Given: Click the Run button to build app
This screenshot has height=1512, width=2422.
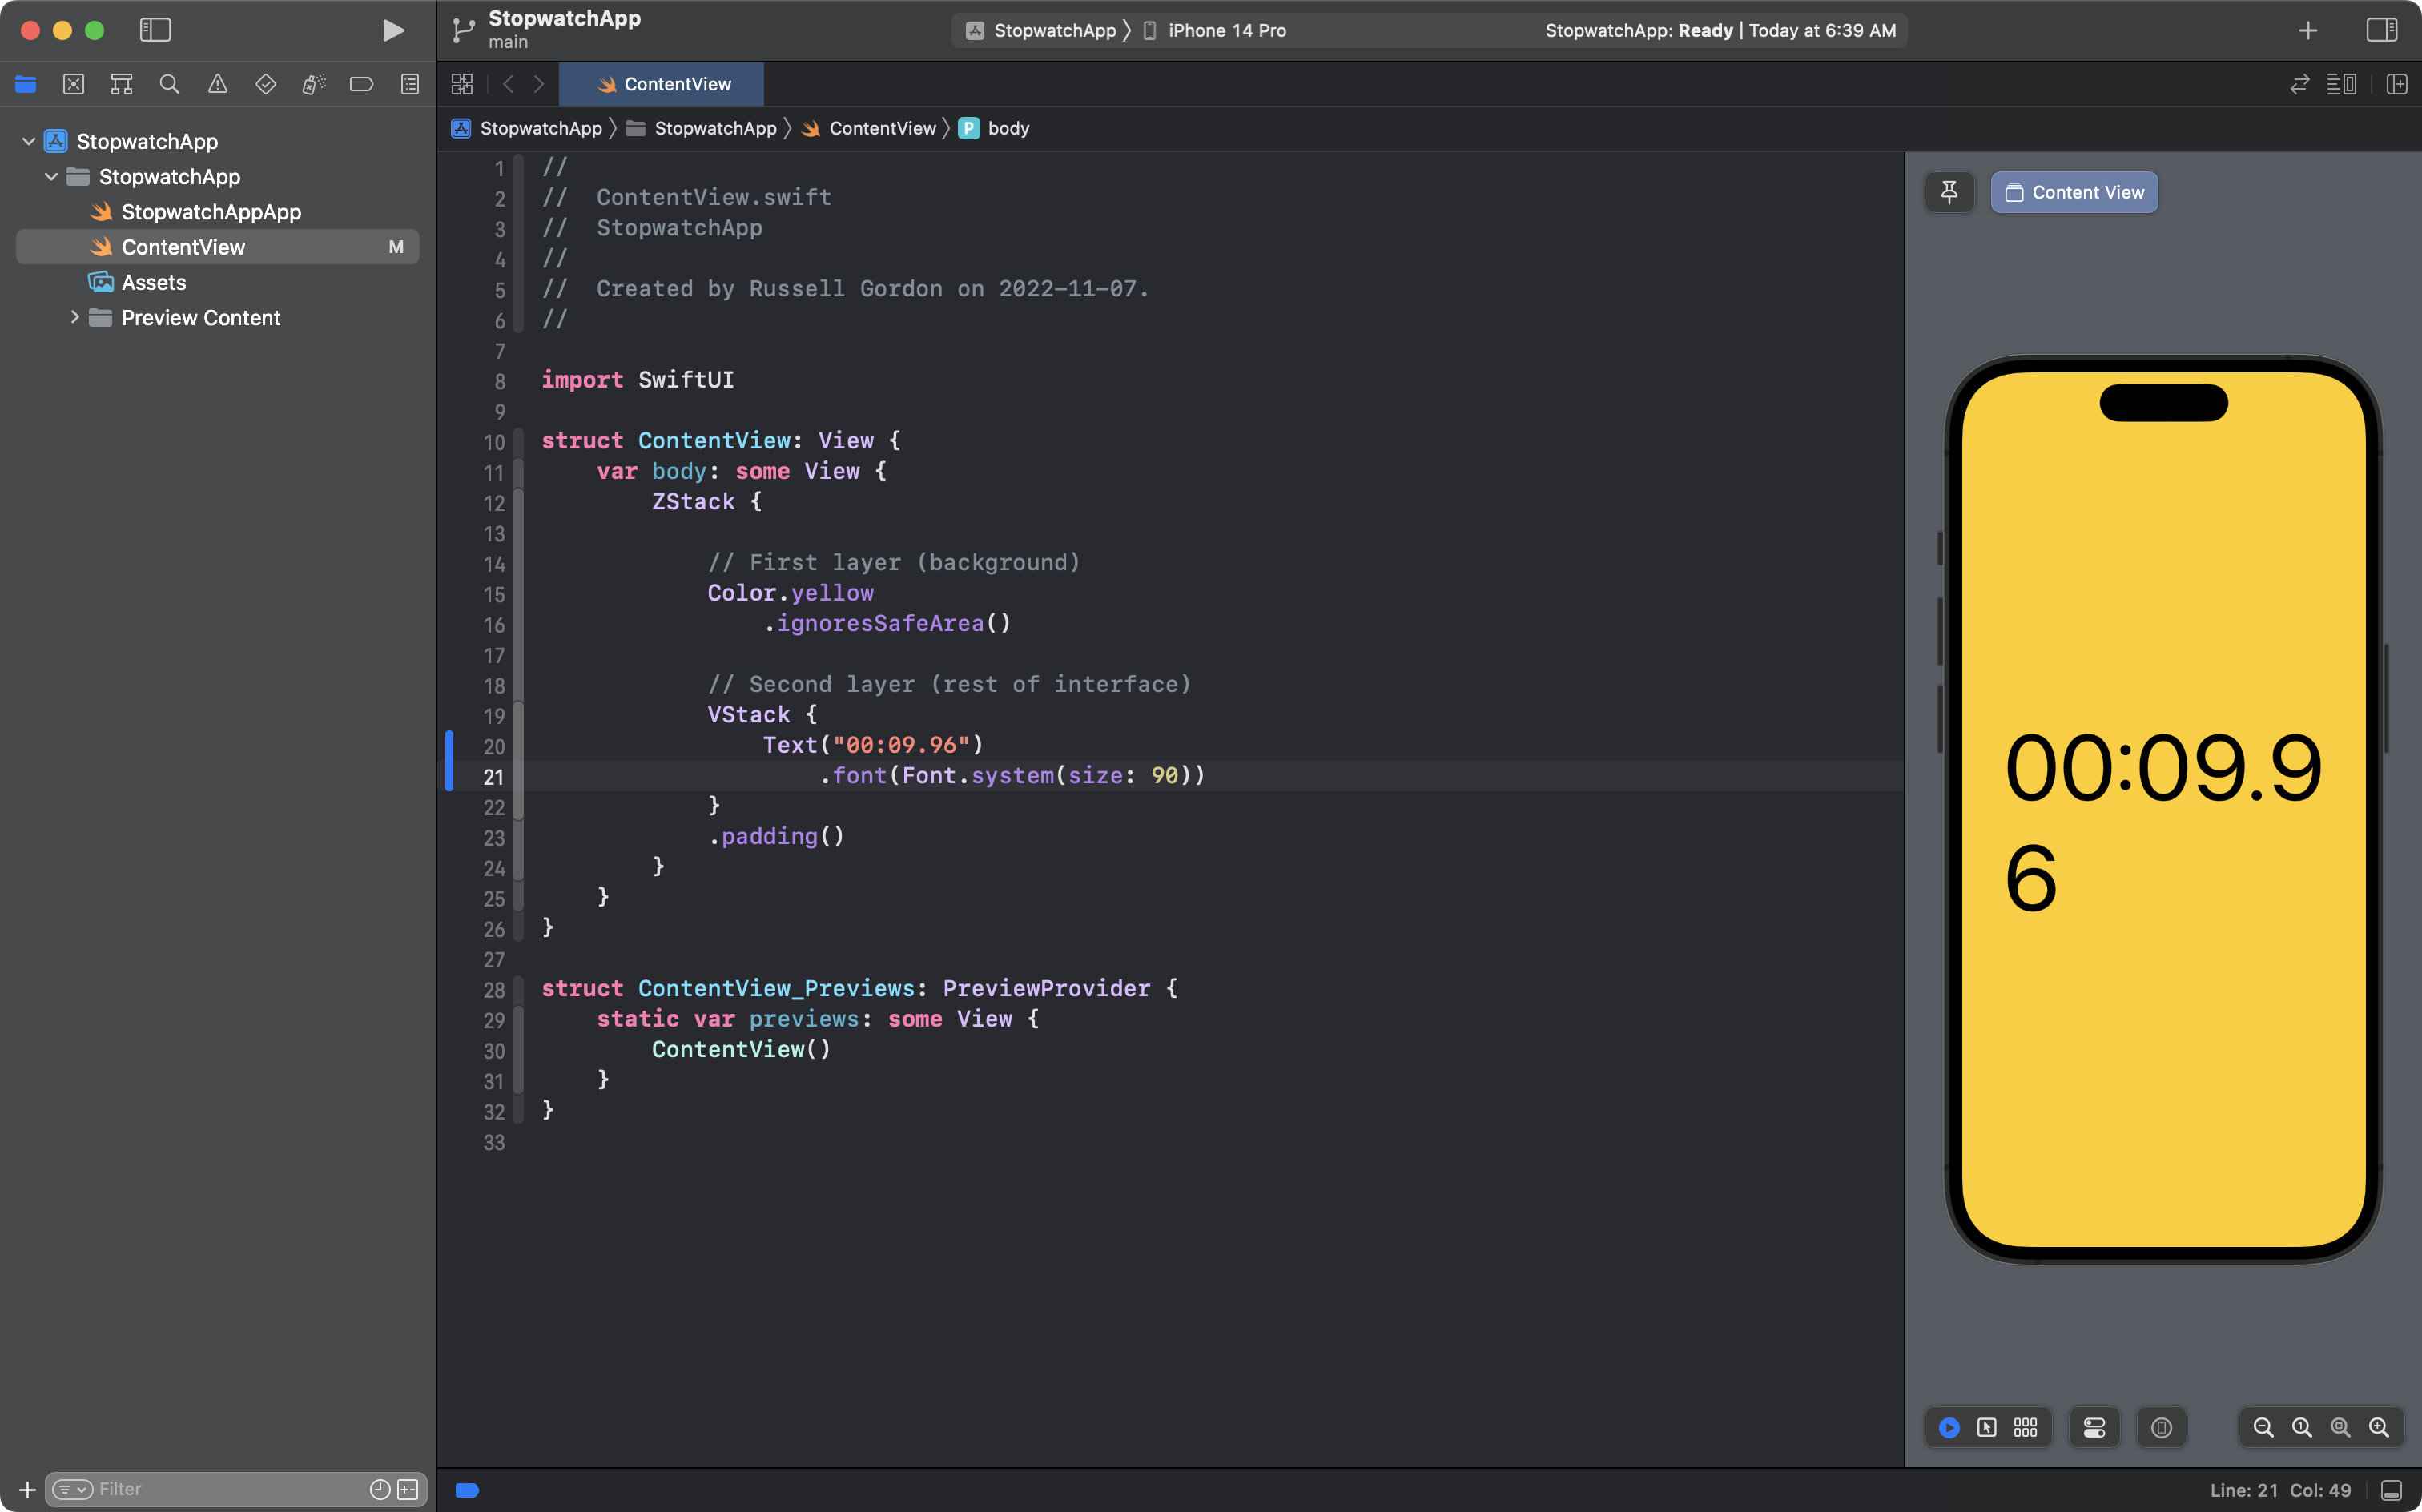Looking at the screenshot, I should point(390,30).
